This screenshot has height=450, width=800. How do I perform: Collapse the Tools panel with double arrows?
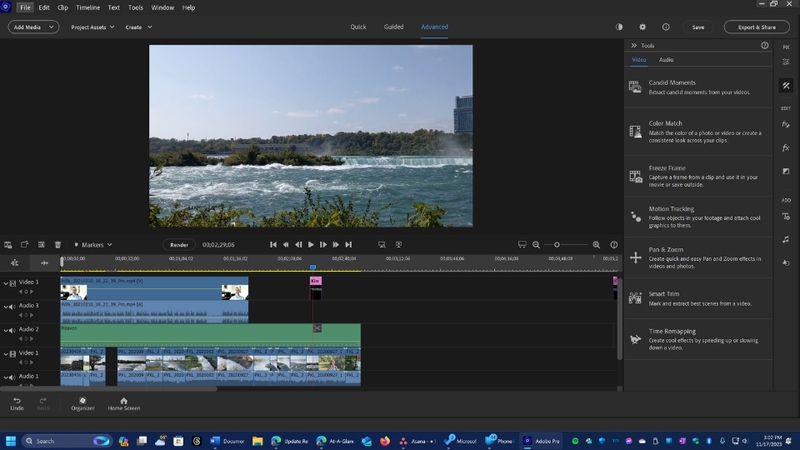(x=634, y=45)
